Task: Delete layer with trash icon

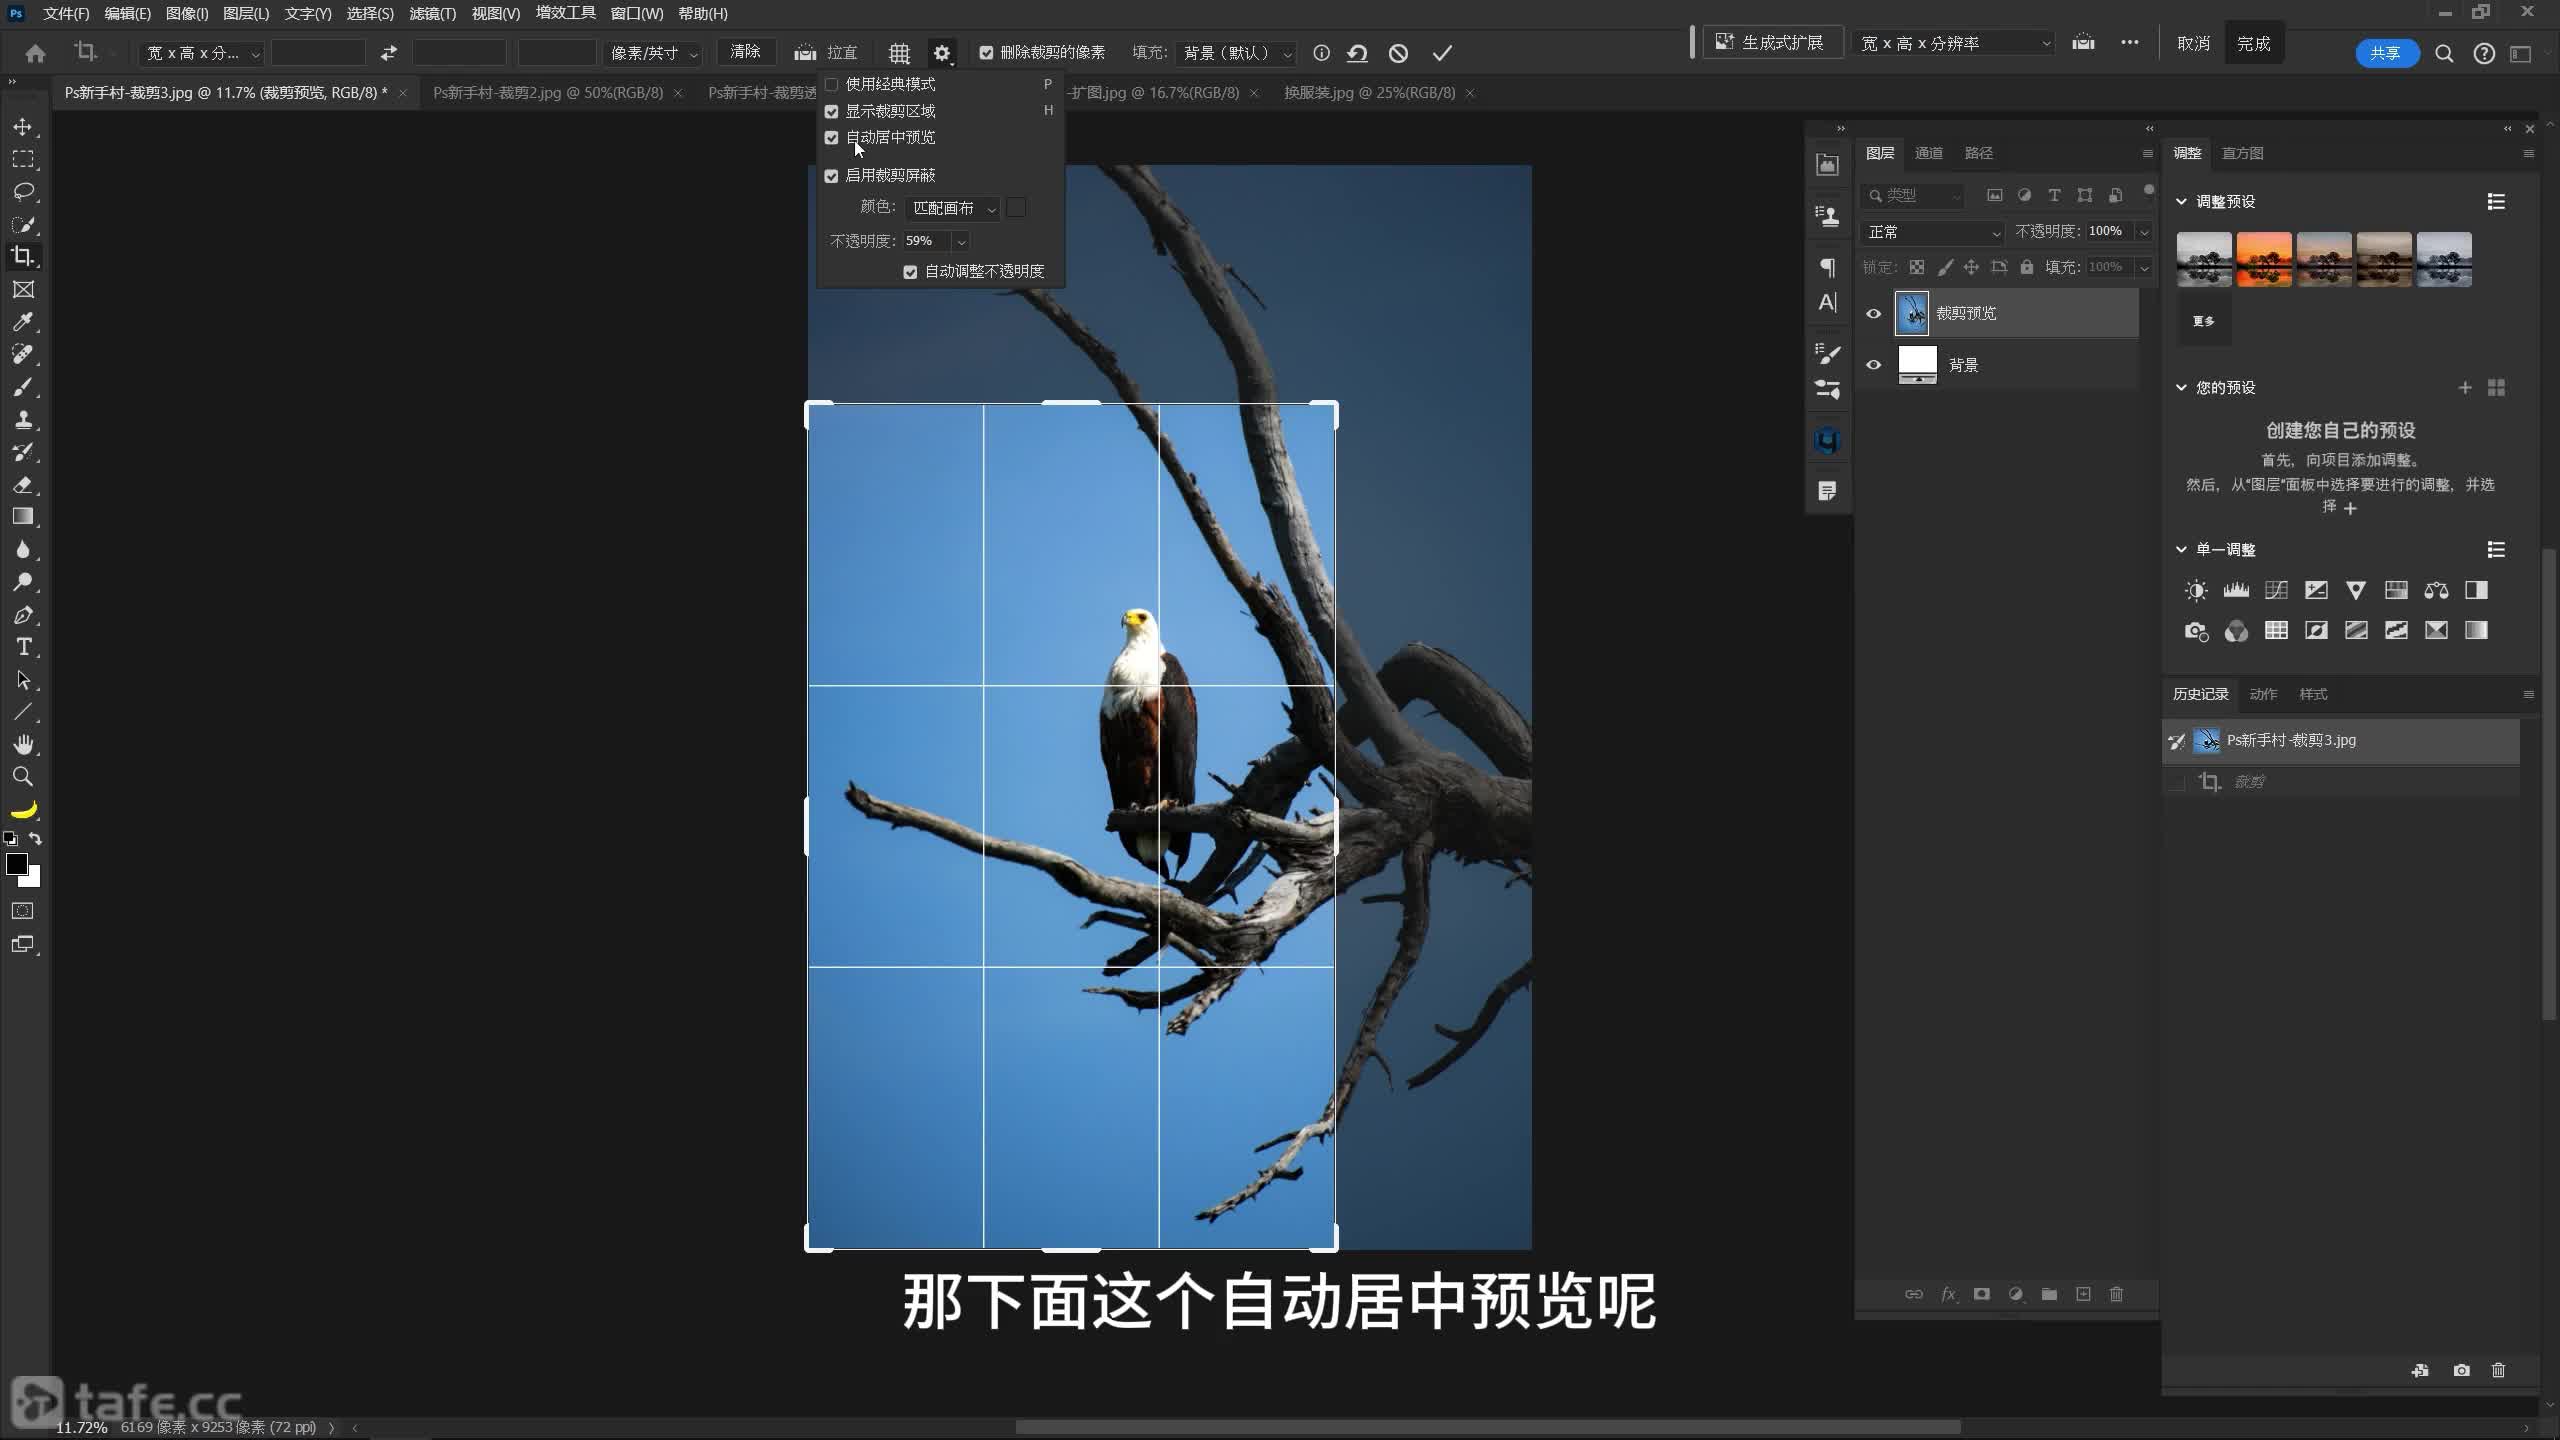Action: click(2116, 1294)
